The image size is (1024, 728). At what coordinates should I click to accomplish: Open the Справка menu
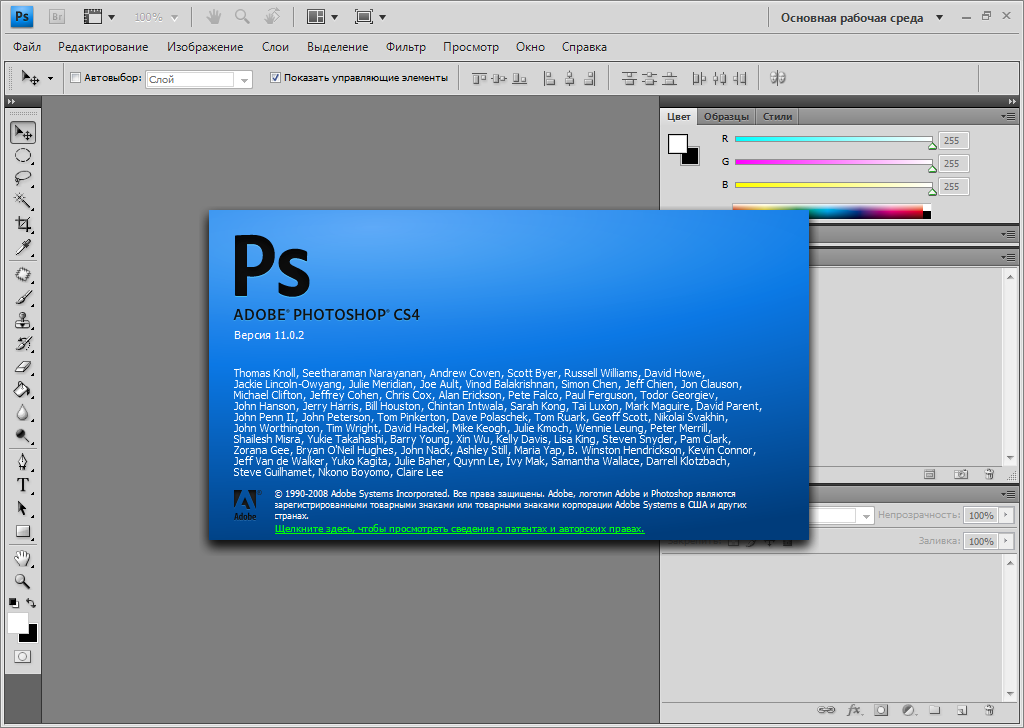coord(584,47)
